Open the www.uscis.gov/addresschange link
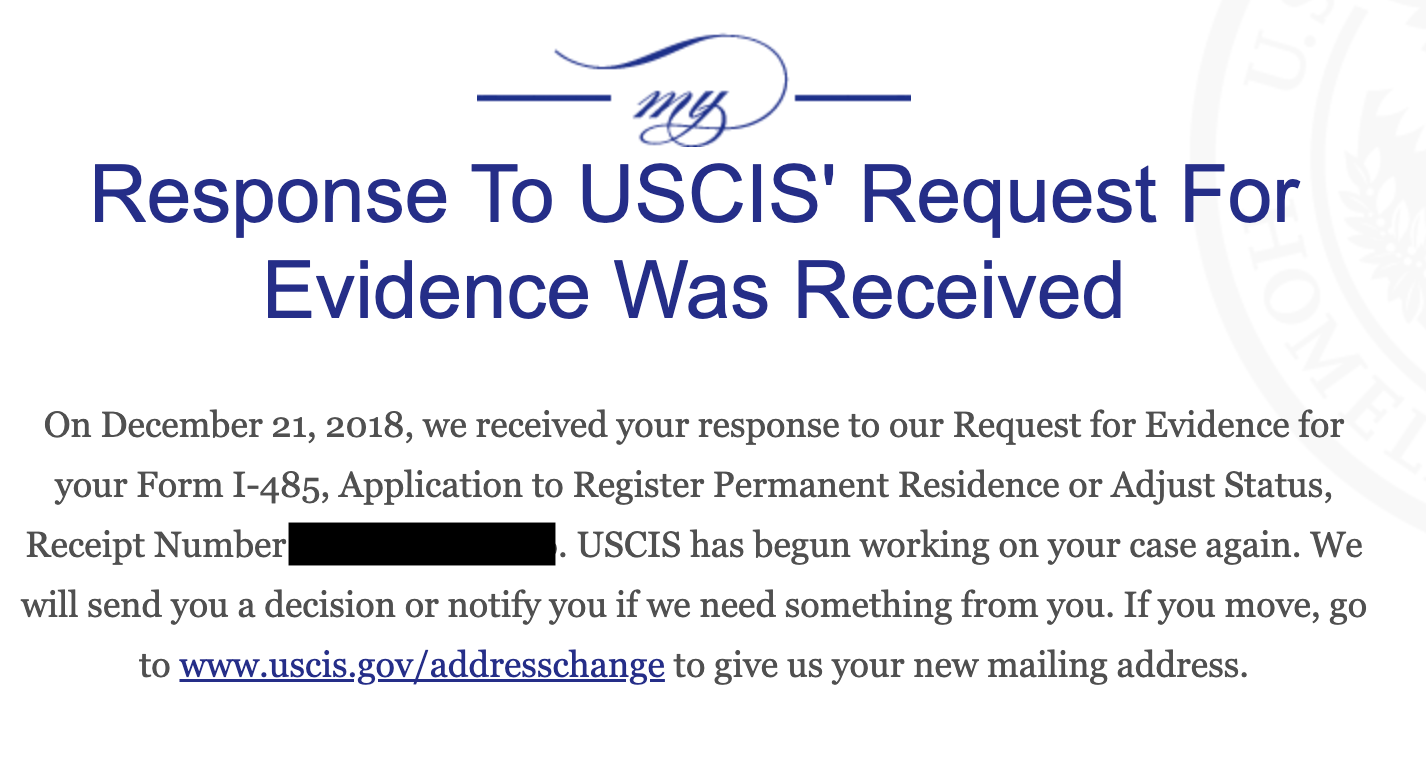Screen dimensions: 1426x772 [x=422, y=665]
